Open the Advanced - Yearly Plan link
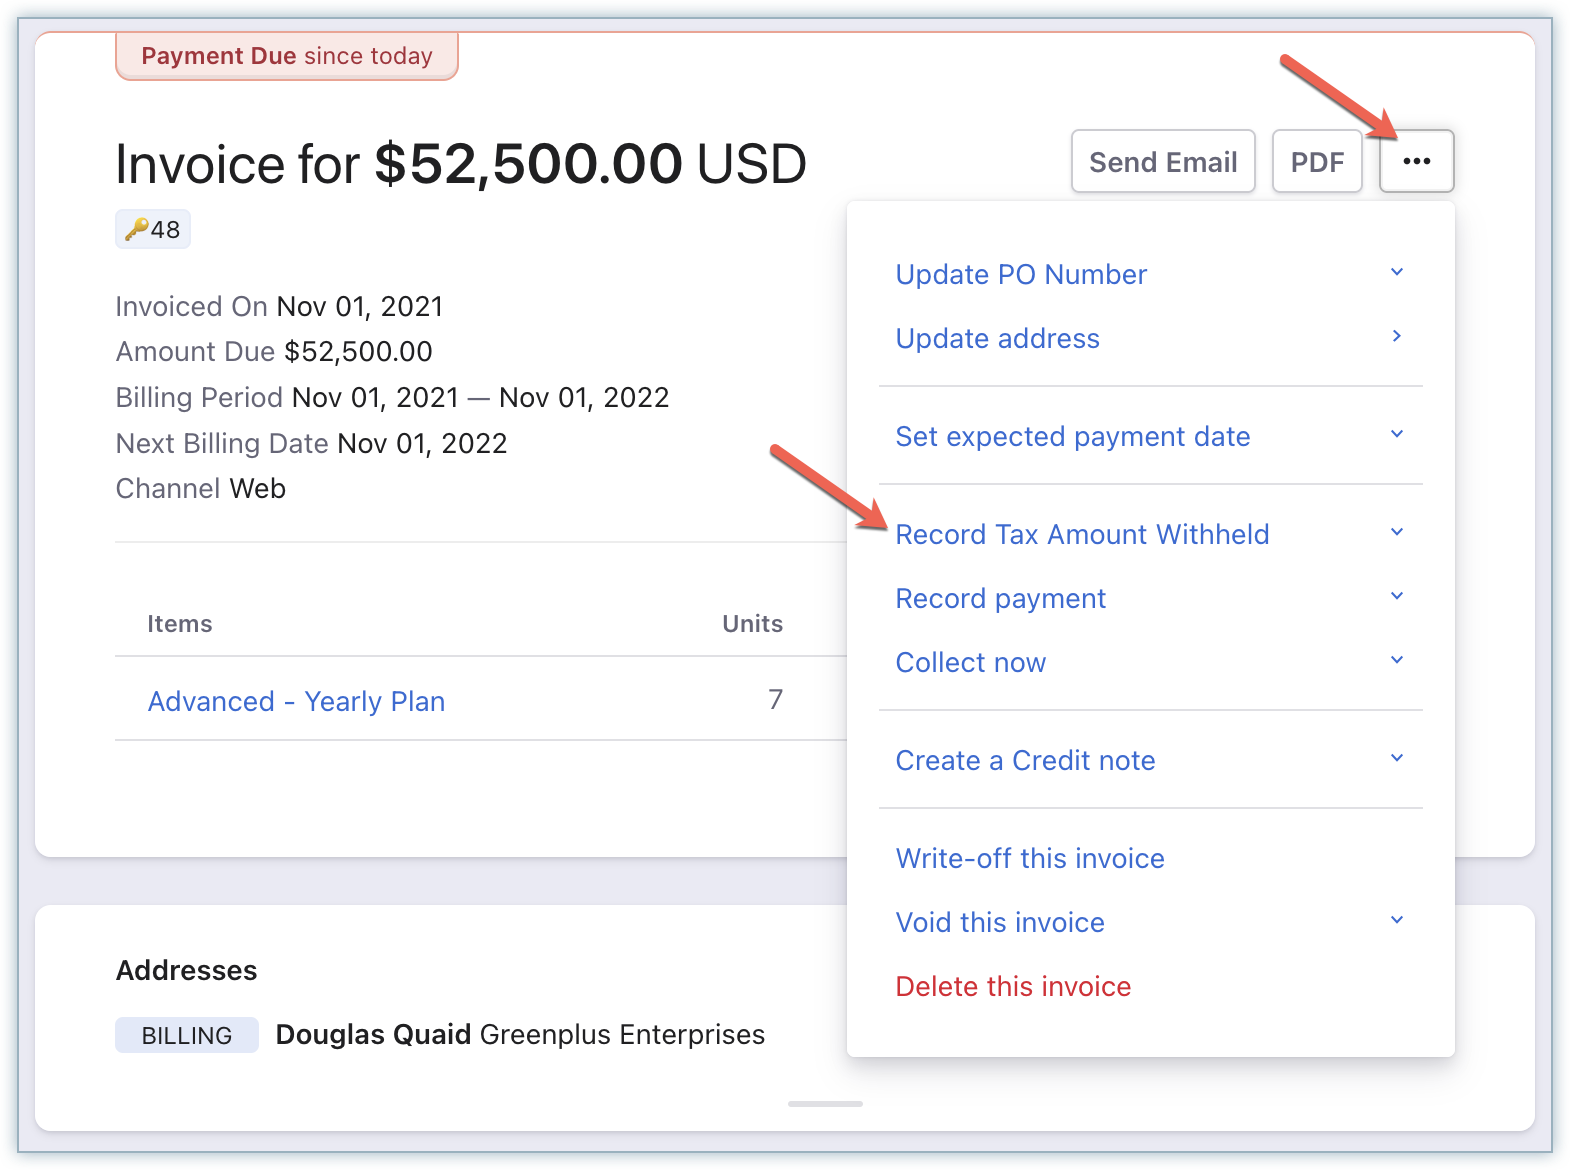This screenshot has height=1170, width=1570. click(x=296, y=702)
